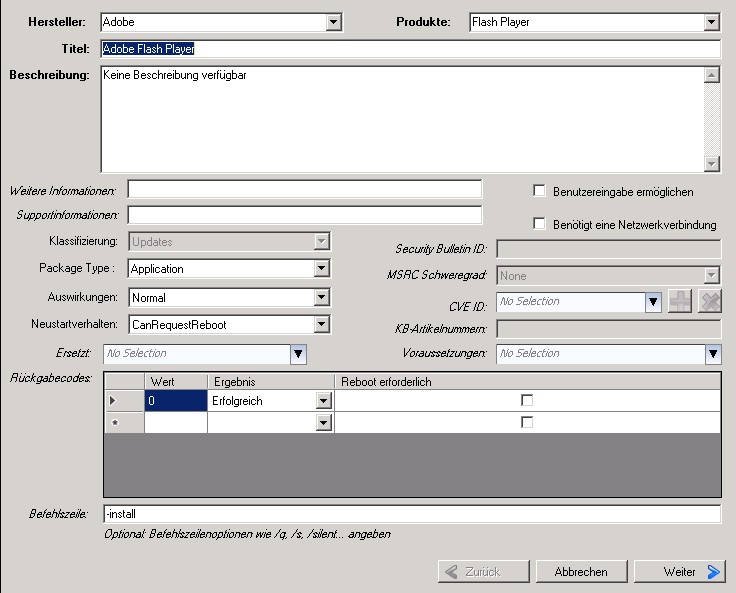Click the Beschreibung scrollbar up arrow
The height and width of the screenshot is (593, 736).
712,75
